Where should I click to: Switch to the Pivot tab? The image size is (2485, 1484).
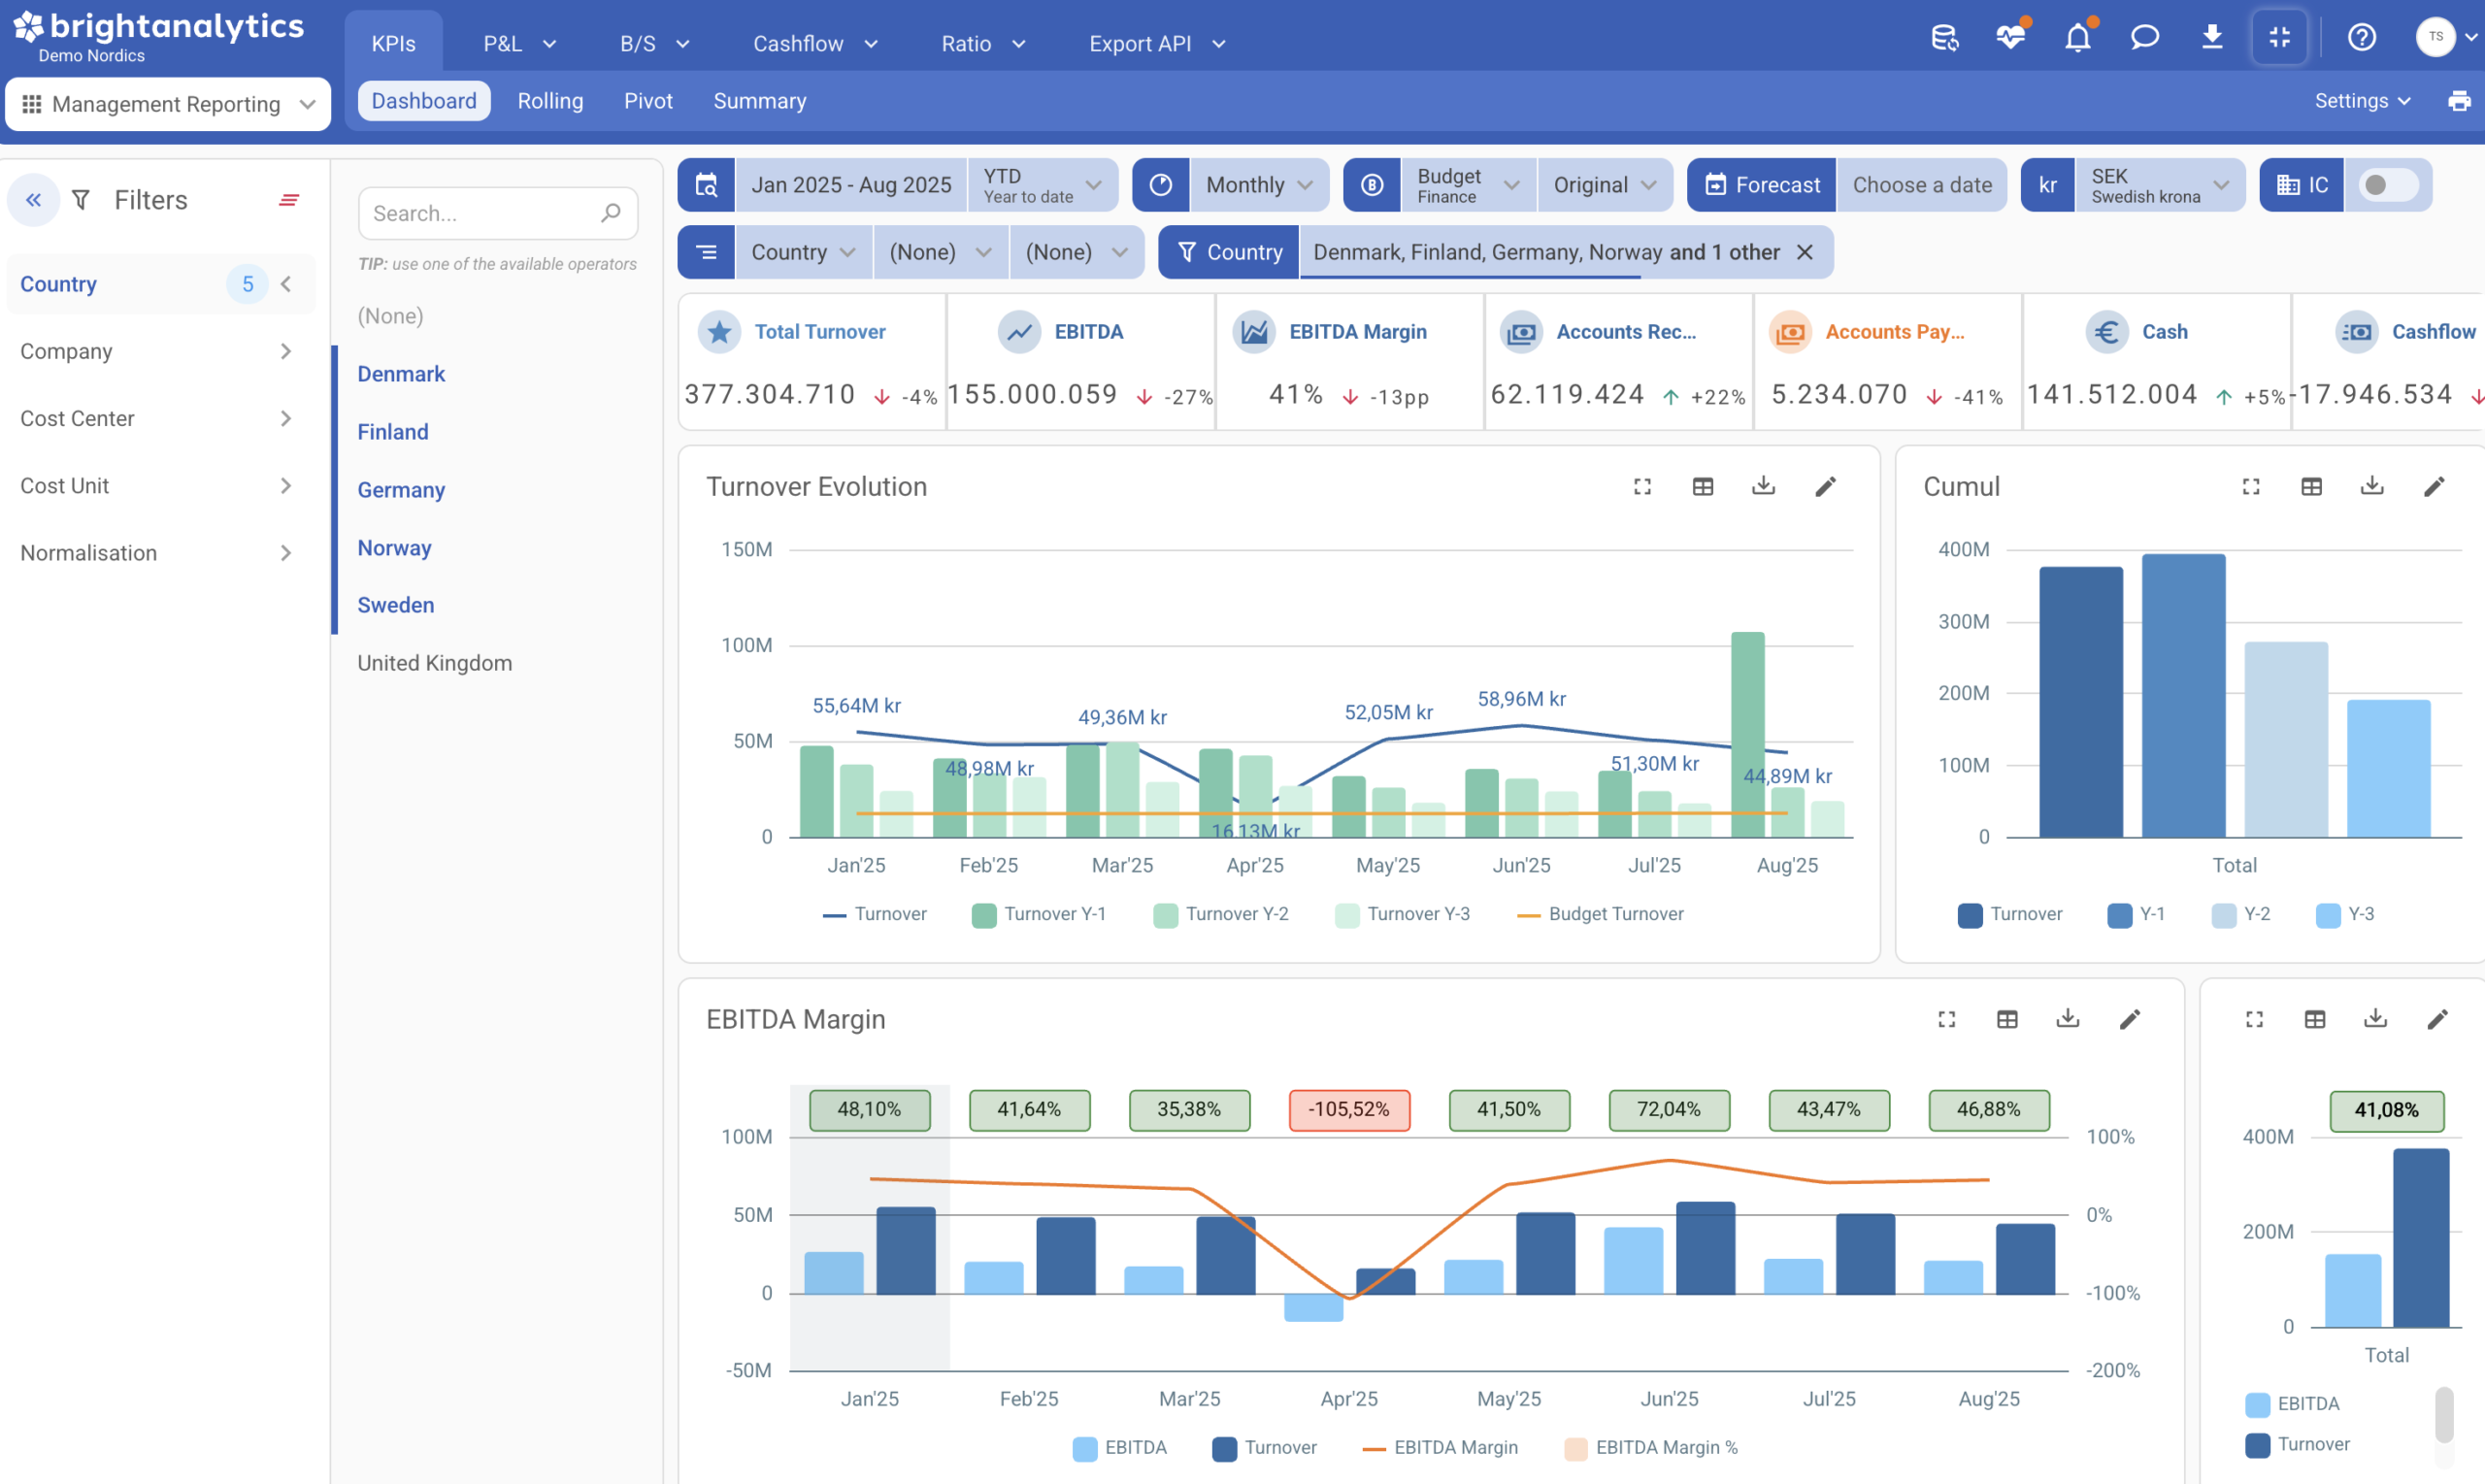(x=648, y=101)
